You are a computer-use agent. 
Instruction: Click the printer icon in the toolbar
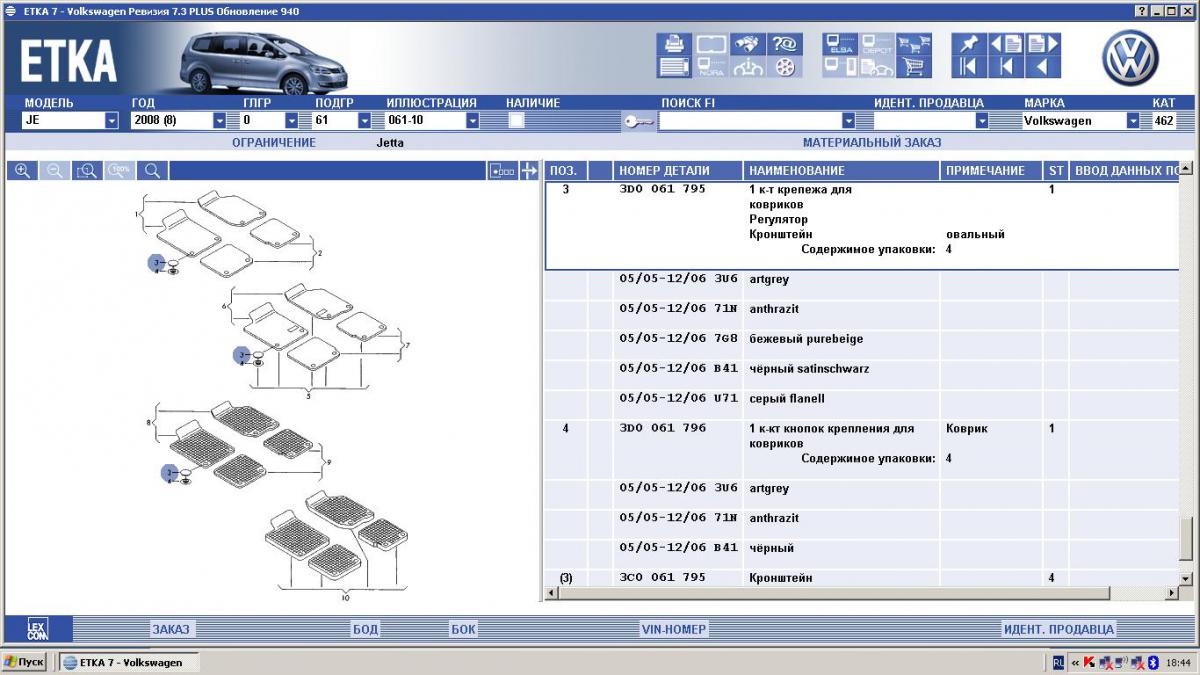coord(674,44)
